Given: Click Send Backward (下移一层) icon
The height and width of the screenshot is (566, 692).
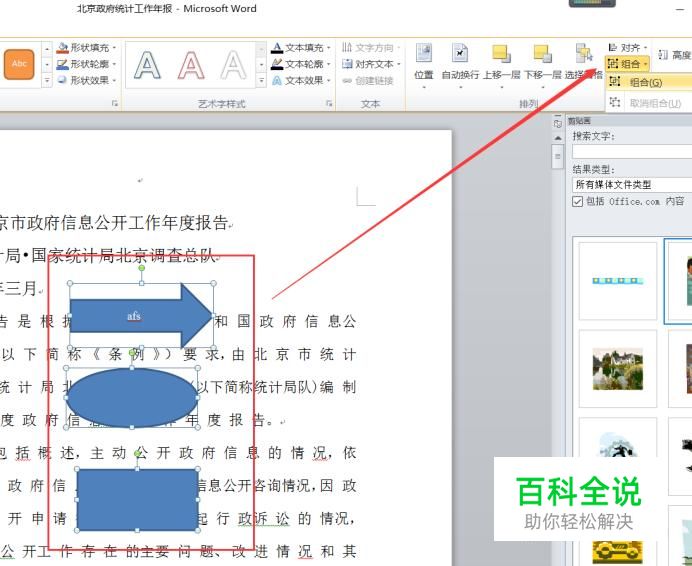Looking at the screenshot, I should coord(542,54).
